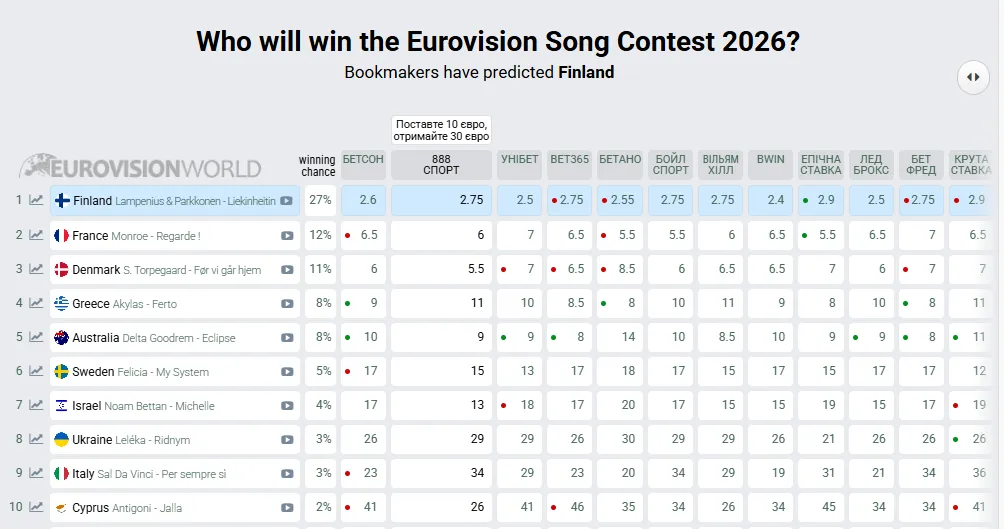Play the Denmark song video icon
Screen dimensions: 1004x529
(287, 270)
